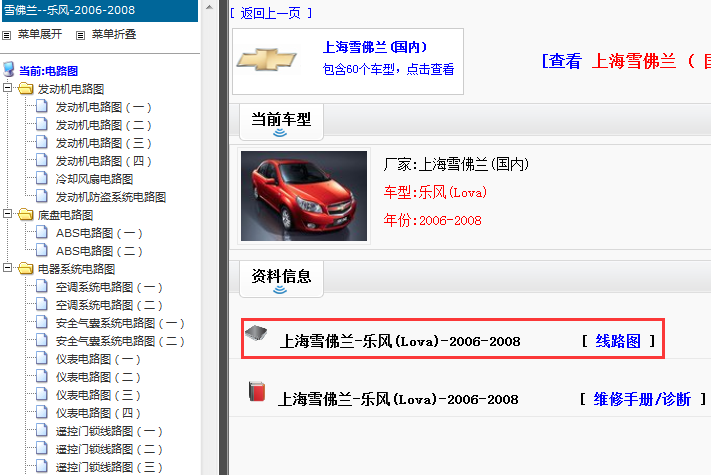This screenshot has width=711, height=475.
Task: Open the 维修手册/诊断 link
Action: coord(642,399)
